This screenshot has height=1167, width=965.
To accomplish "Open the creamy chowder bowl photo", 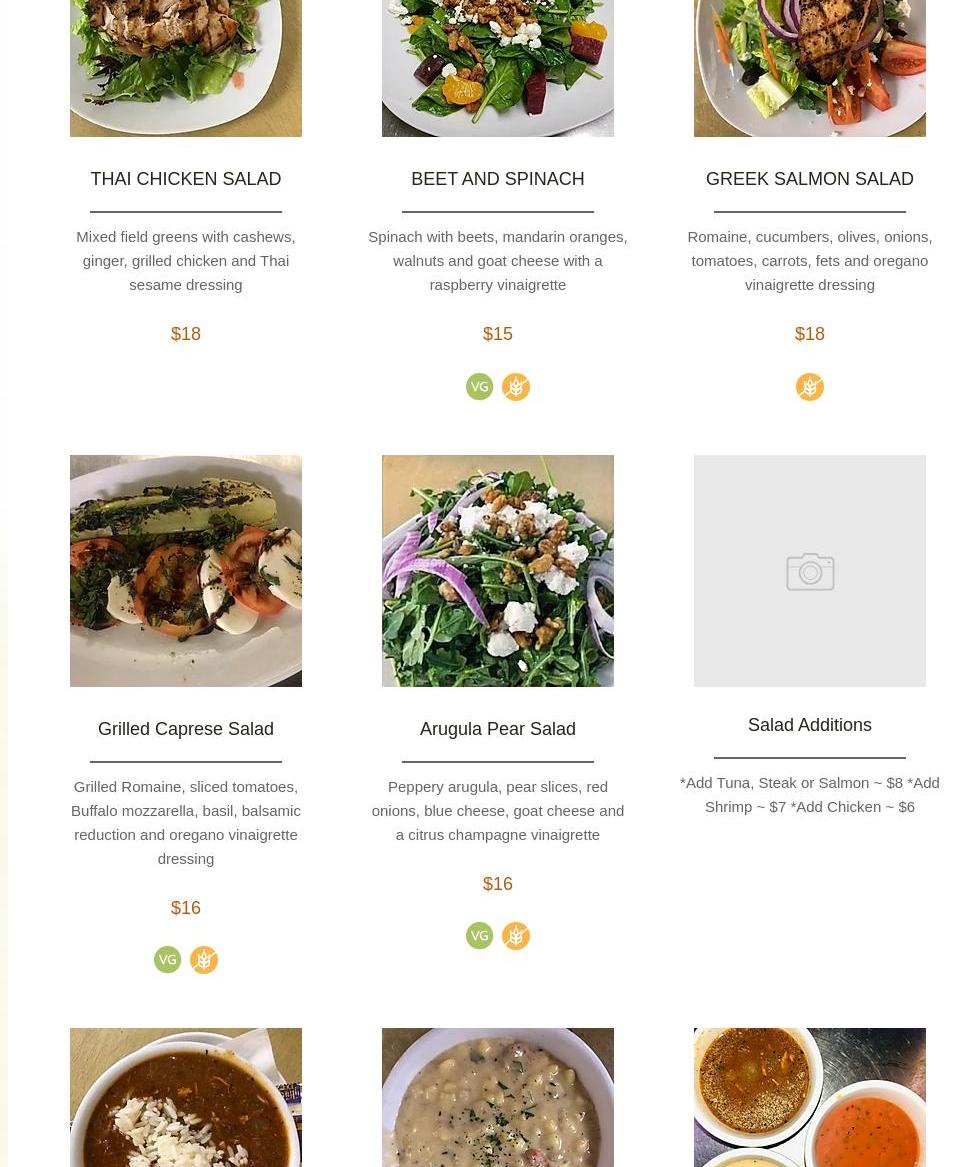I will pyautogui.click(x=498, y=1098).
